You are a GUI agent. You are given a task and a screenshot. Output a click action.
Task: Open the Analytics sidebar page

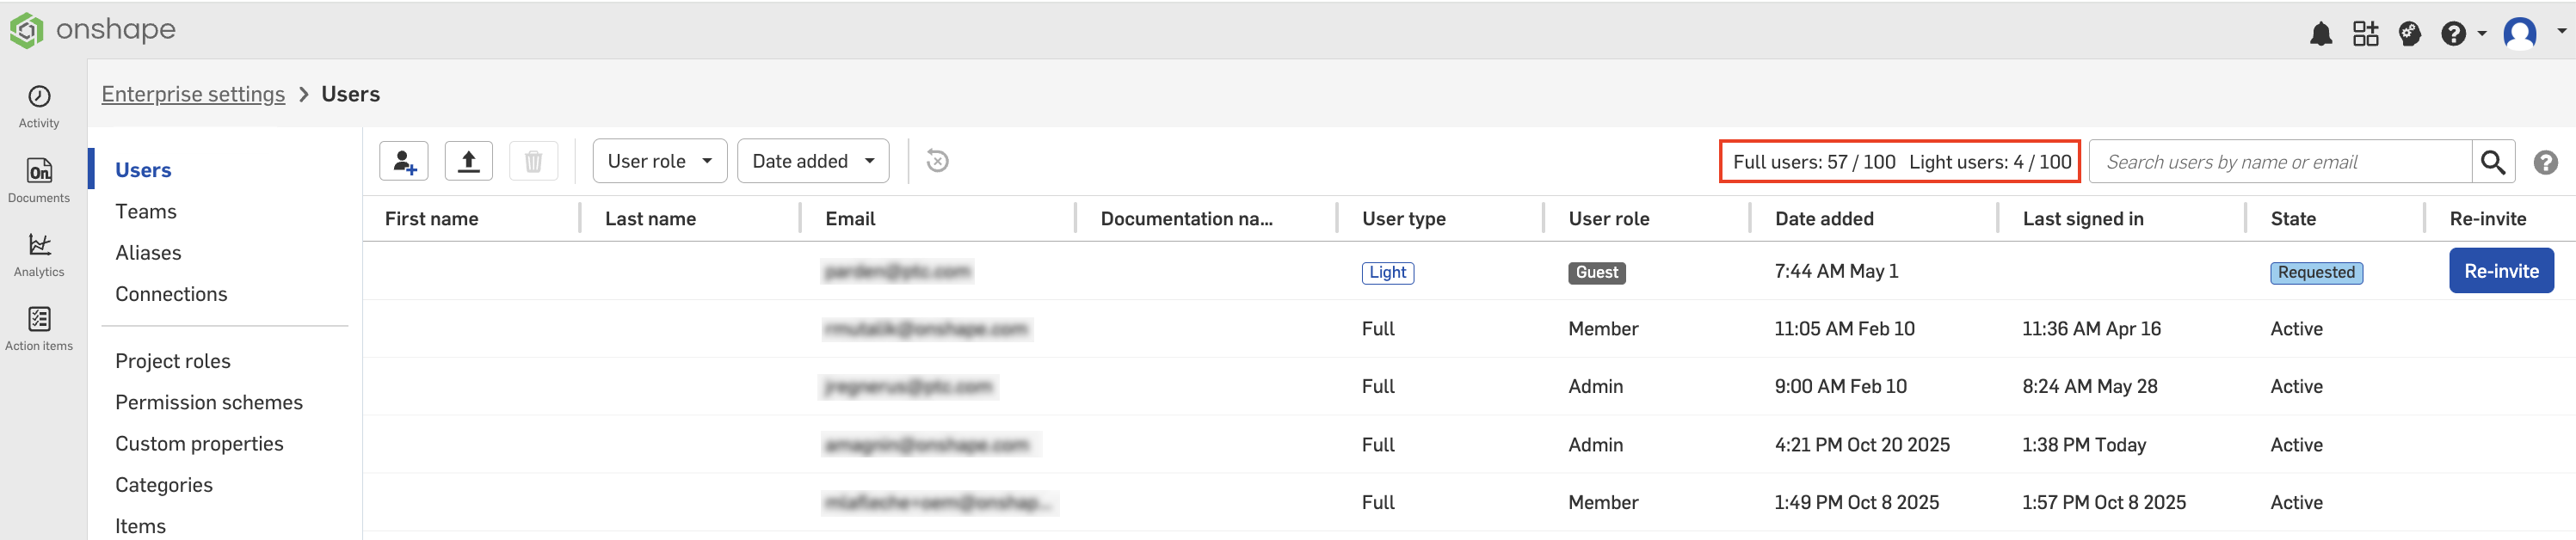(39, 255)
